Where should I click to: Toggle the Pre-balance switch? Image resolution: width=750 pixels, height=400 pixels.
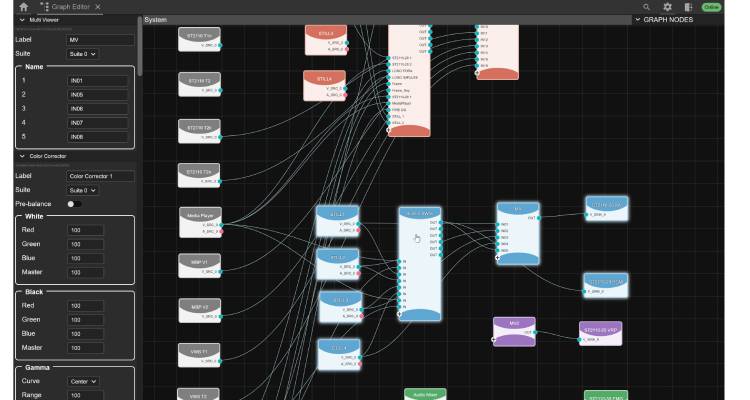(73, 204)
